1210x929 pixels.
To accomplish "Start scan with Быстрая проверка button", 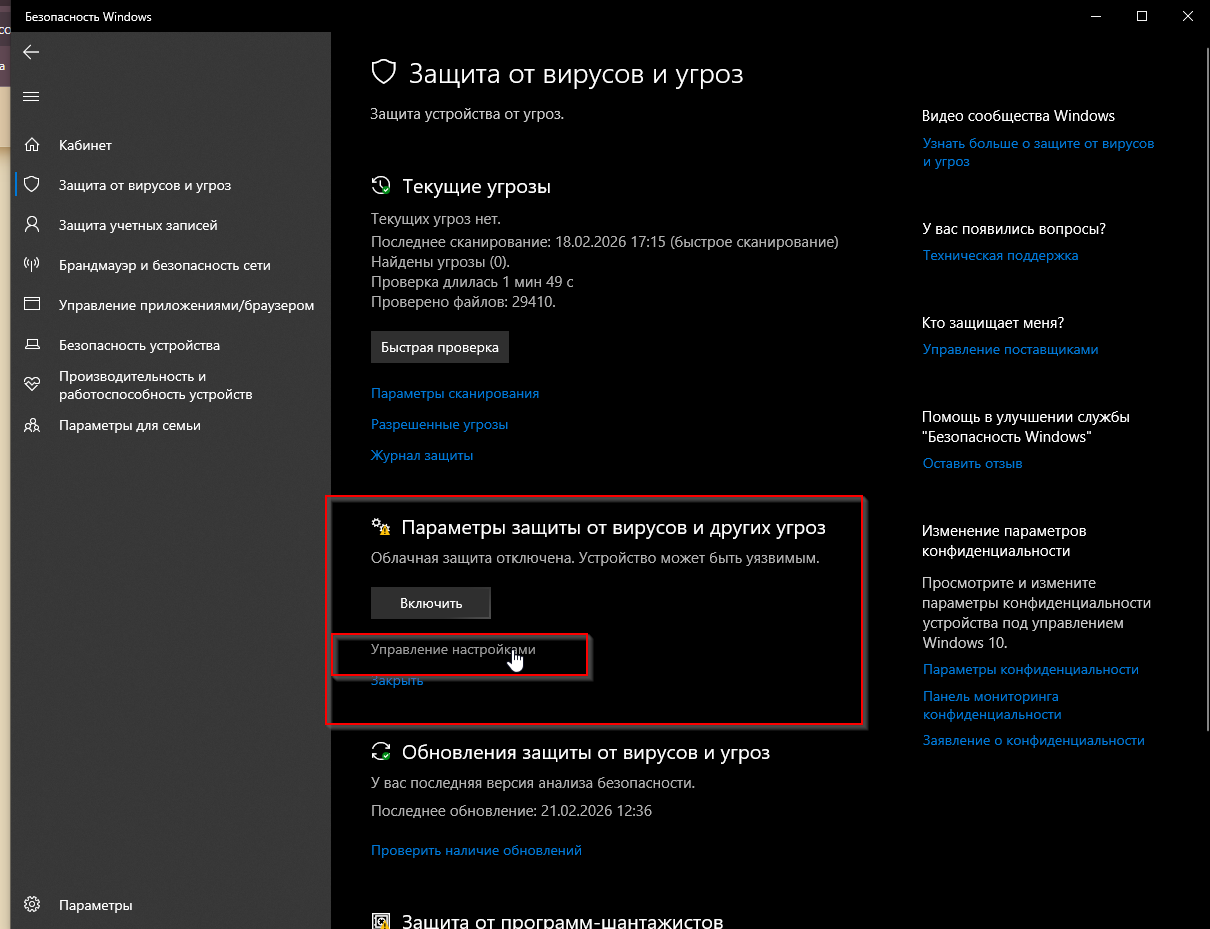I will coord(440,348).
